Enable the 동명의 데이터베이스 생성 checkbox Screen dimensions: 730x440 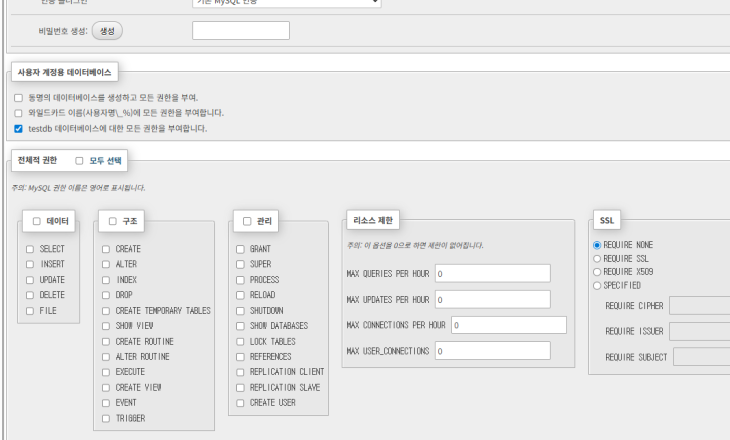click(18, 98)
